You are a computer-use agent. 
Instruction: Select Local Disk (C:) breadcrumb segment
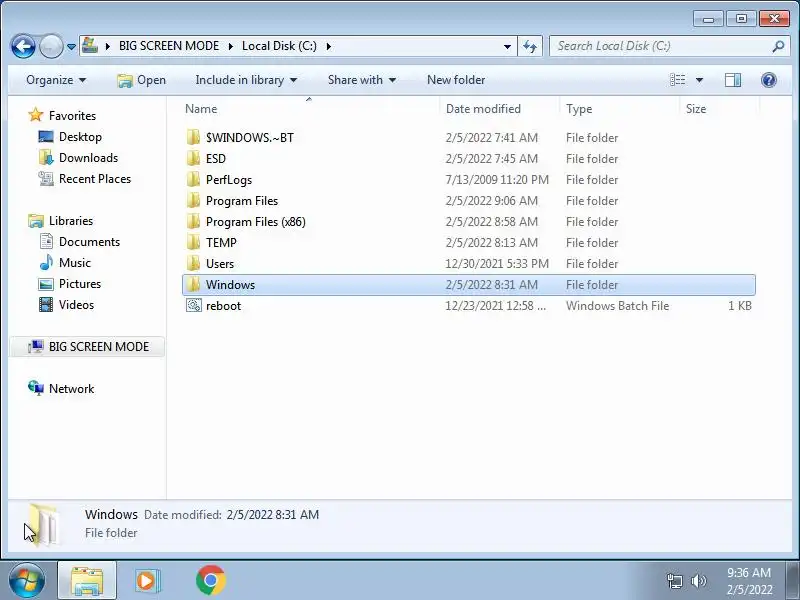pyautogui.click(x=279, y=46)
